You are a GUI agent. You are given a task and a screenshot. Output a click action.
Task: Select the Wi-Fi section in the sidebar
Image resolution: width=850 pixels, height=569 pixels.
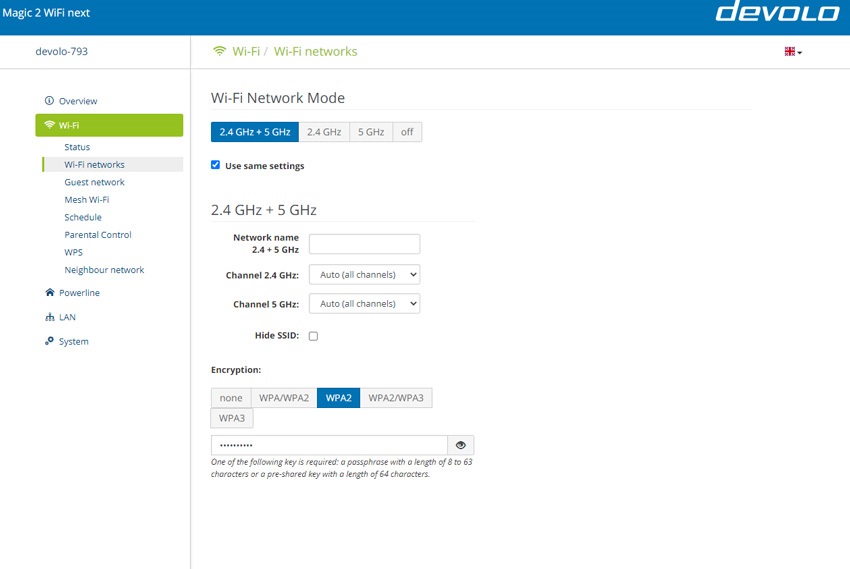coord(110,125)
